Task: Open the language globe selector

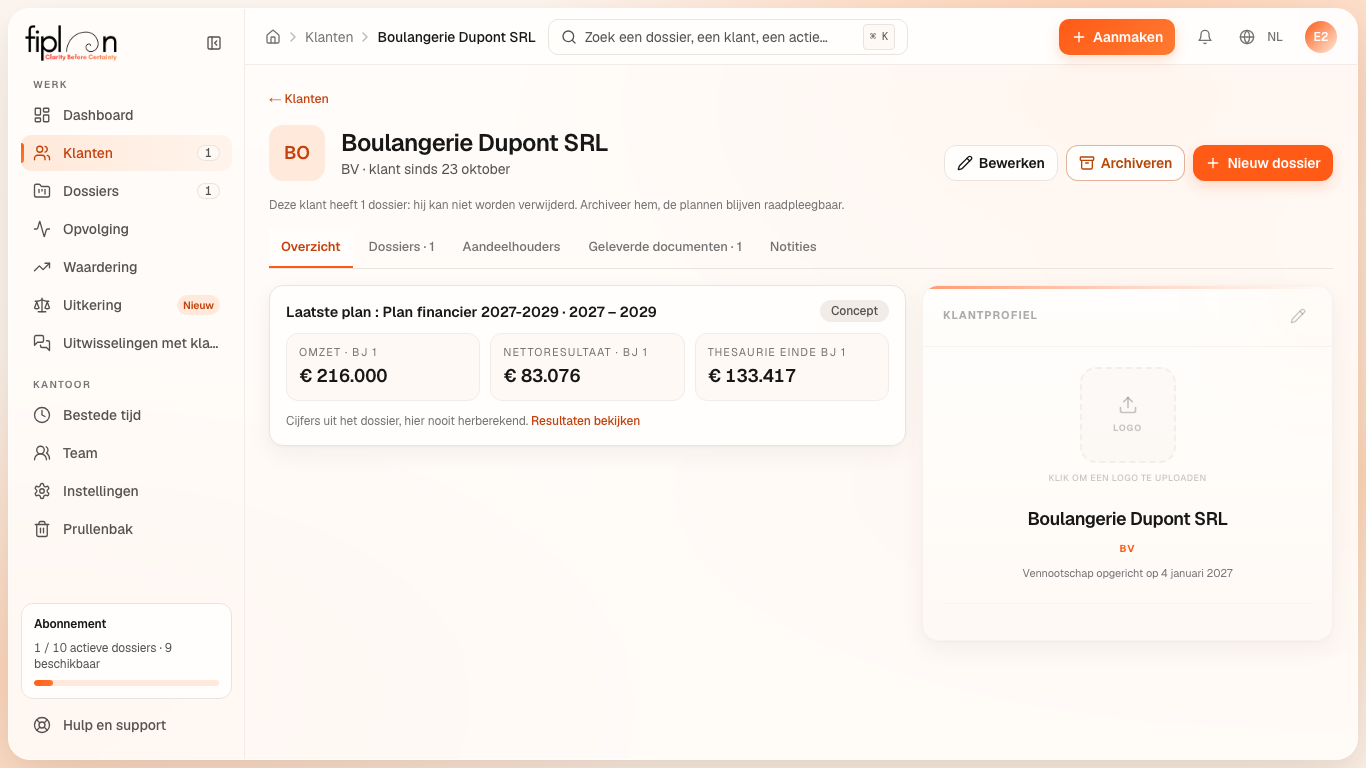Action: 1261,37
